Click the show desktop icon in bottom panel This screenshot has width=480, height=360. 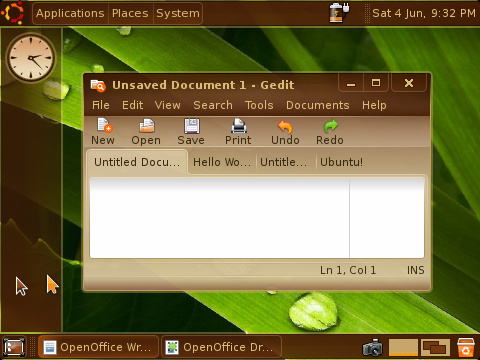click(14, 347)
